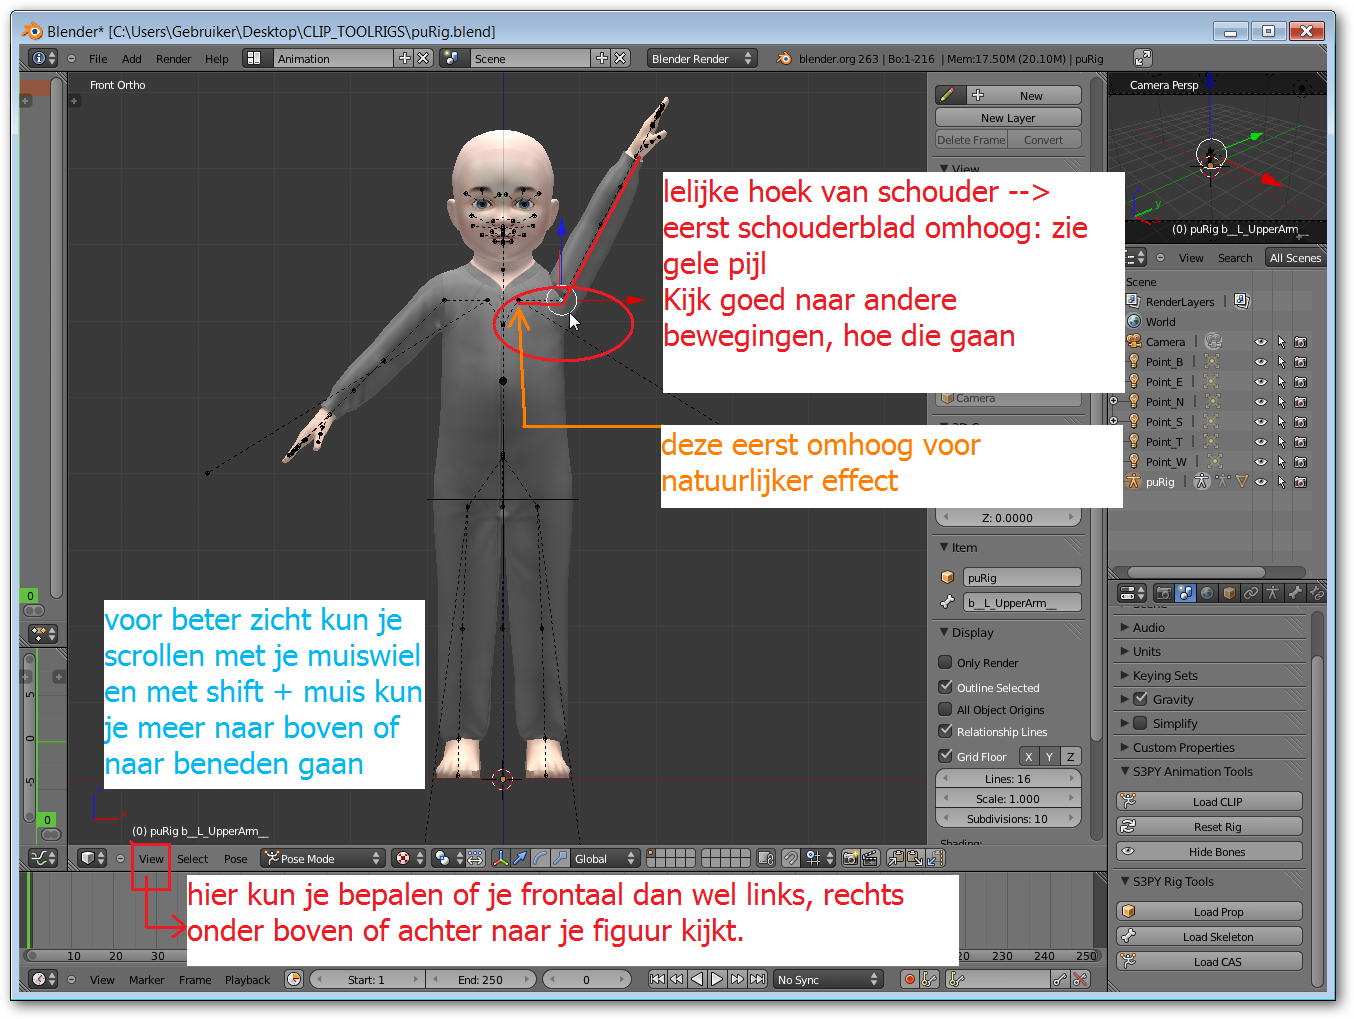
Task: Open the Pose Mode dropdown
Action: point(320,858)
